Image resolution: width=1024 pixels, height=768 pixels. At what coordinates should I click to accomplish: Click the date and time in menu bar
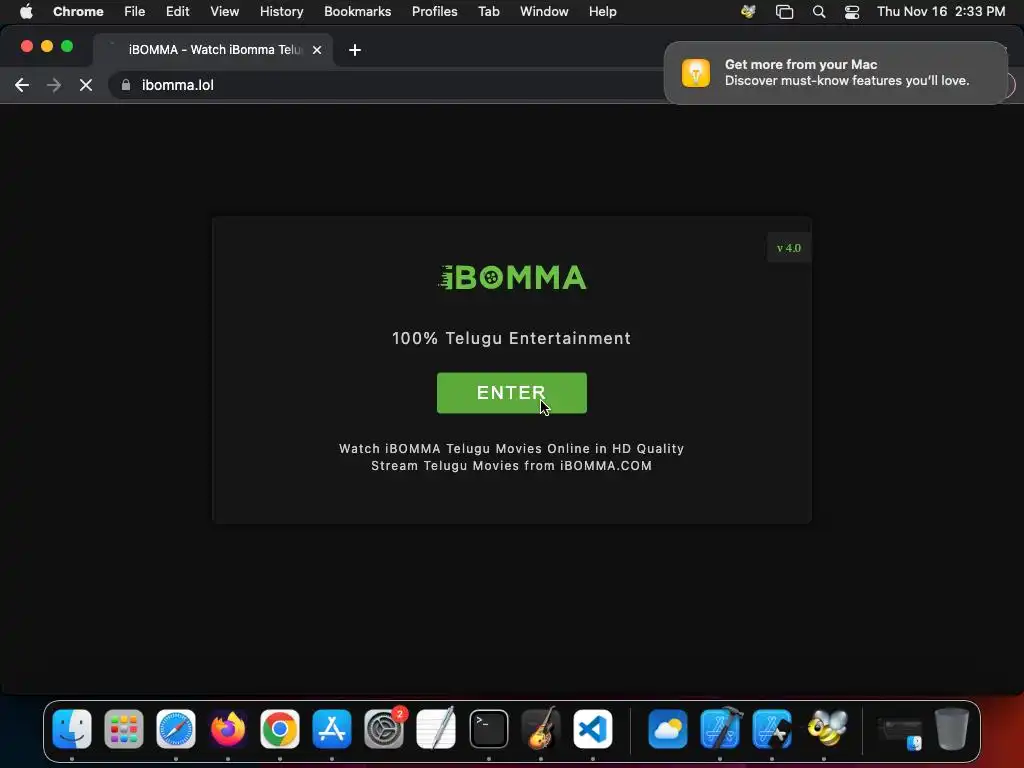point(940,11)
